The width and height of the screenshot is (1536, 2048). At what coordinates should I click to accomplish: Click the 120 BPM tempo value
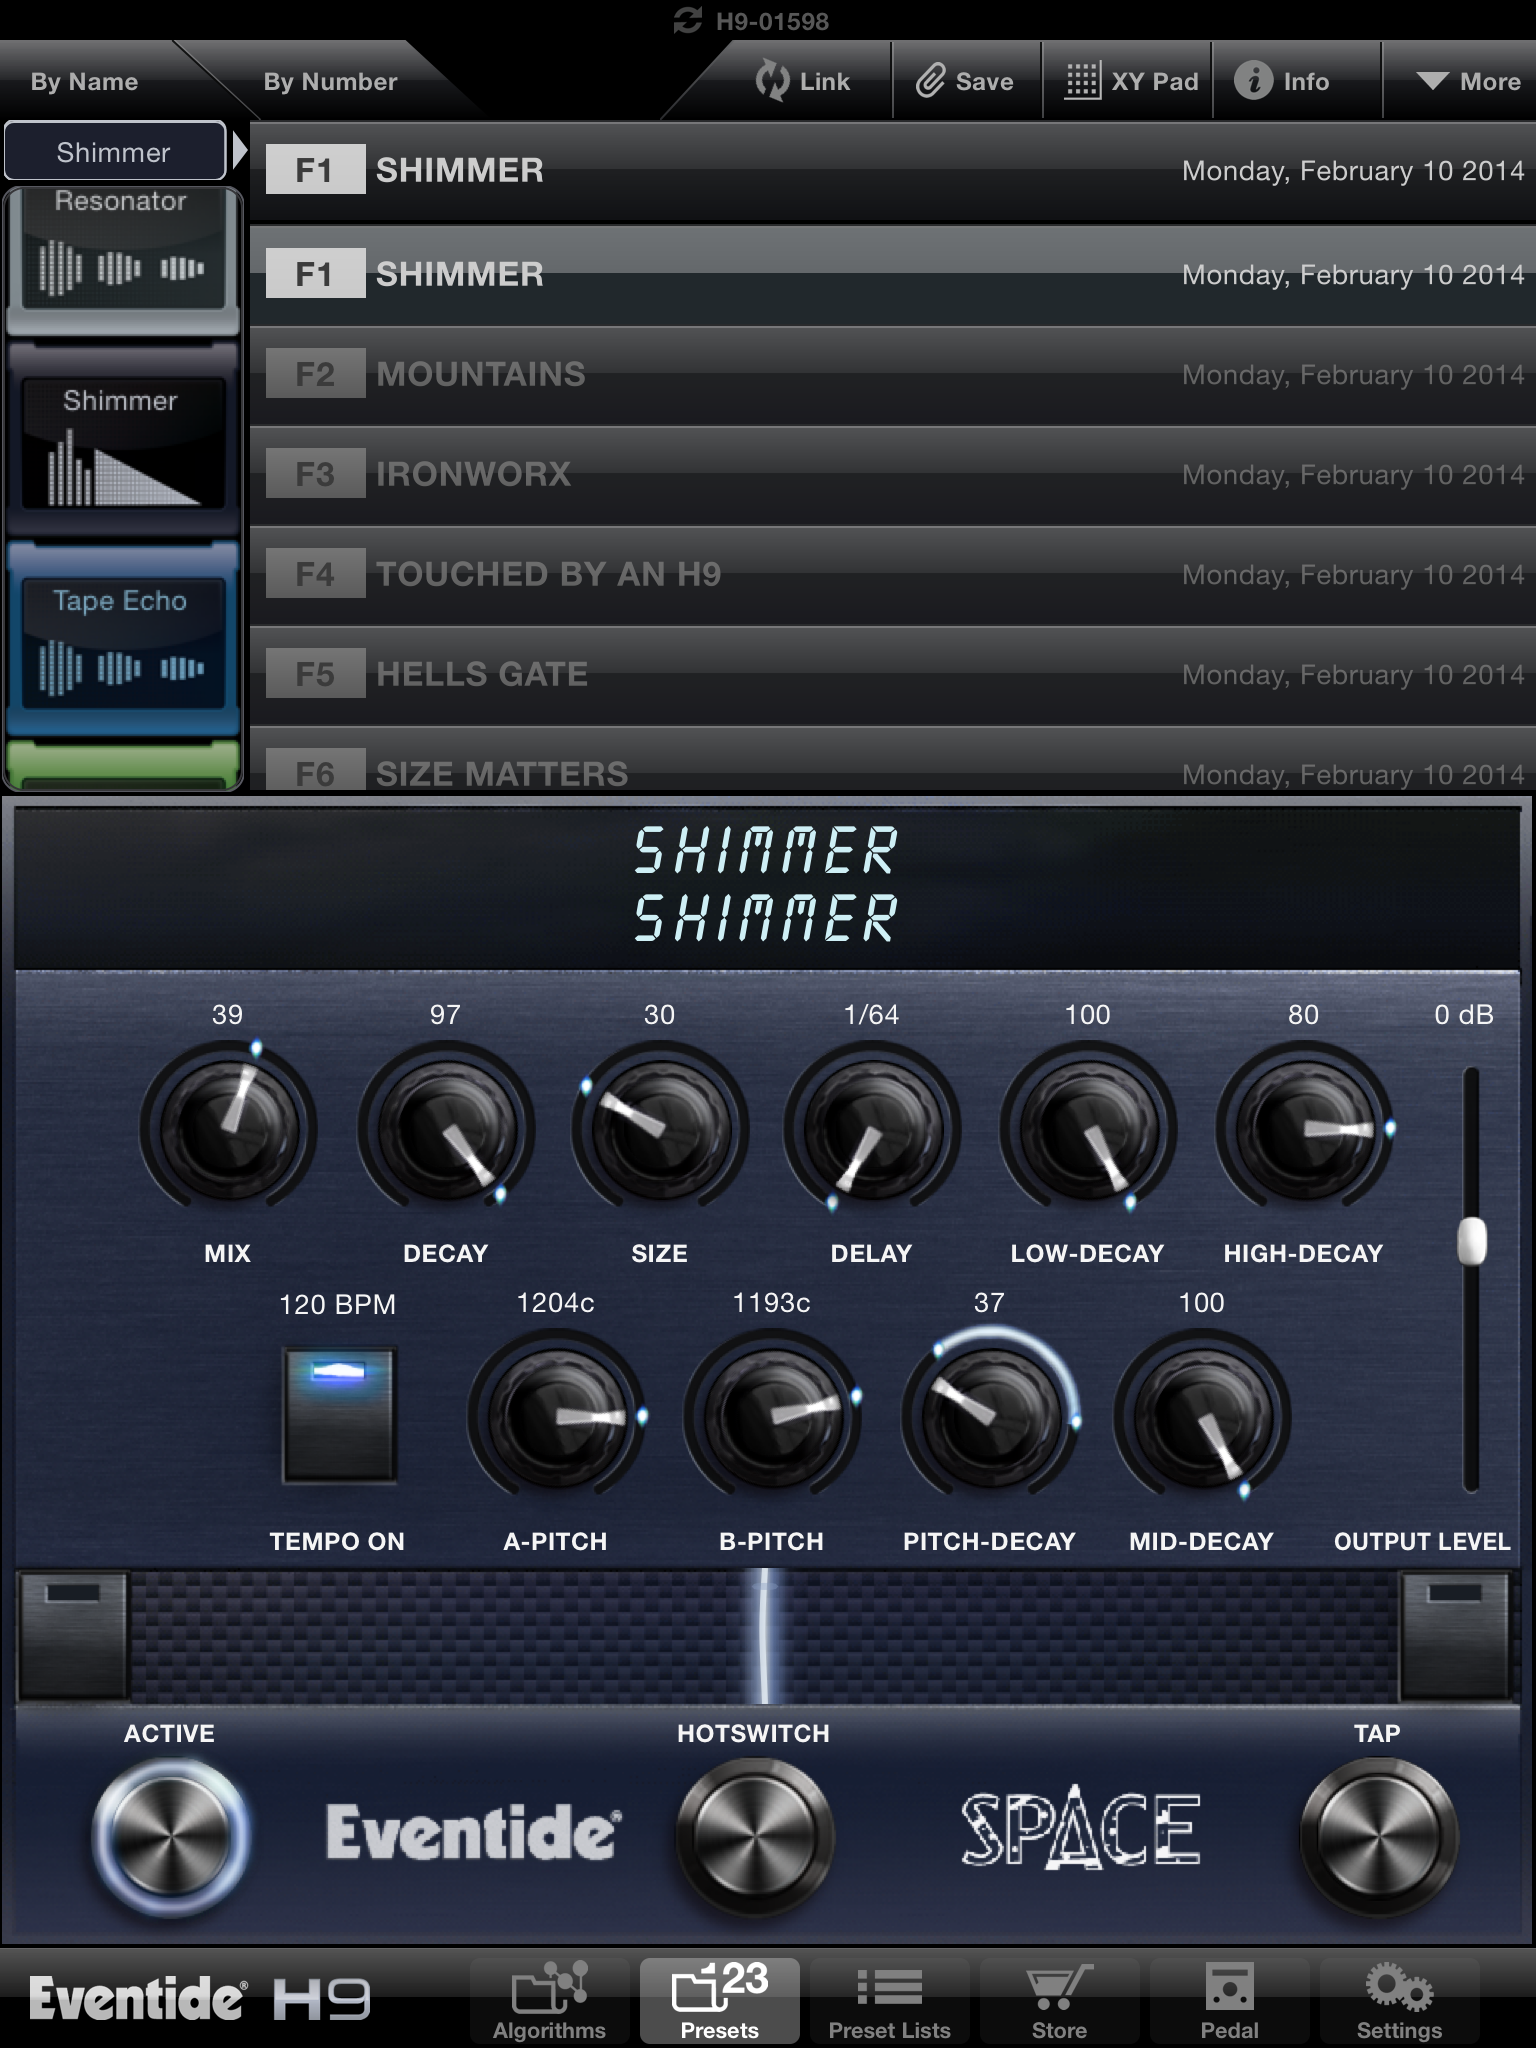tap(338, 1304)
